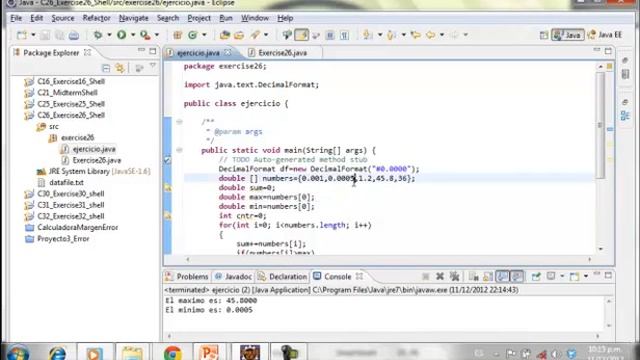This screenshot has width=640, height=360.
Task: Click the Clear Console icon
Action: click(x=473, y=277)
